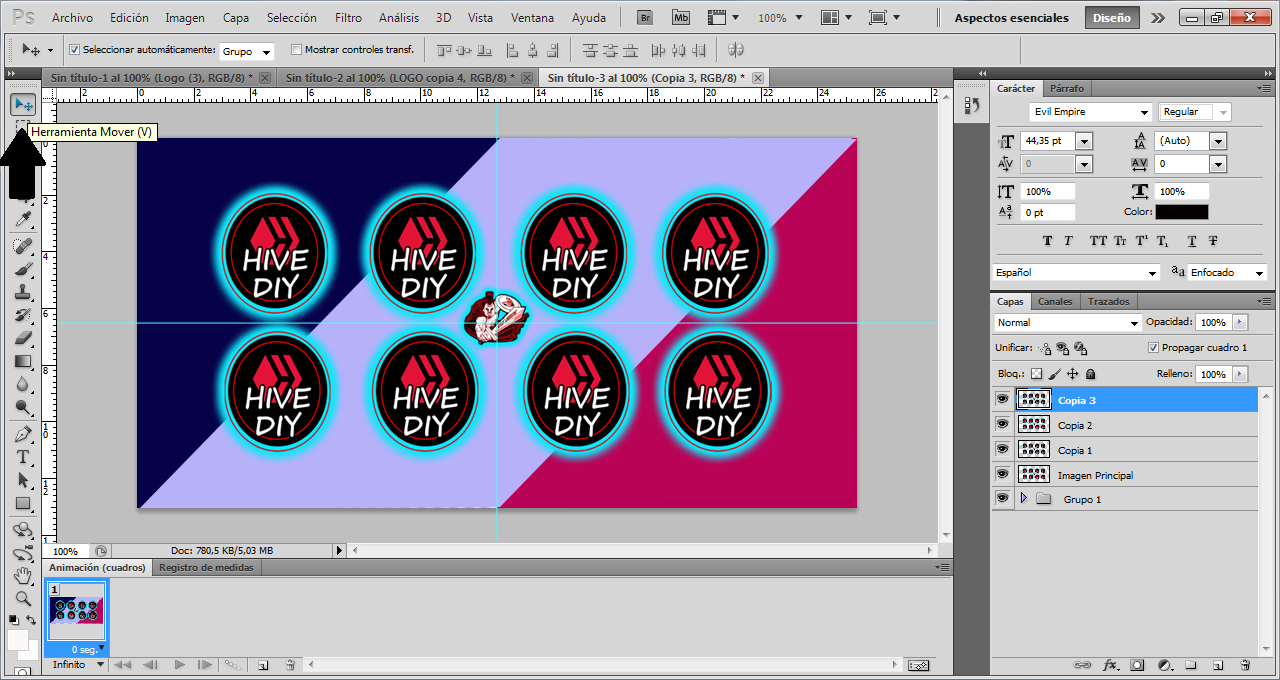
Task: Select animation frame 1 thumbnail
Action: [78, 611]
